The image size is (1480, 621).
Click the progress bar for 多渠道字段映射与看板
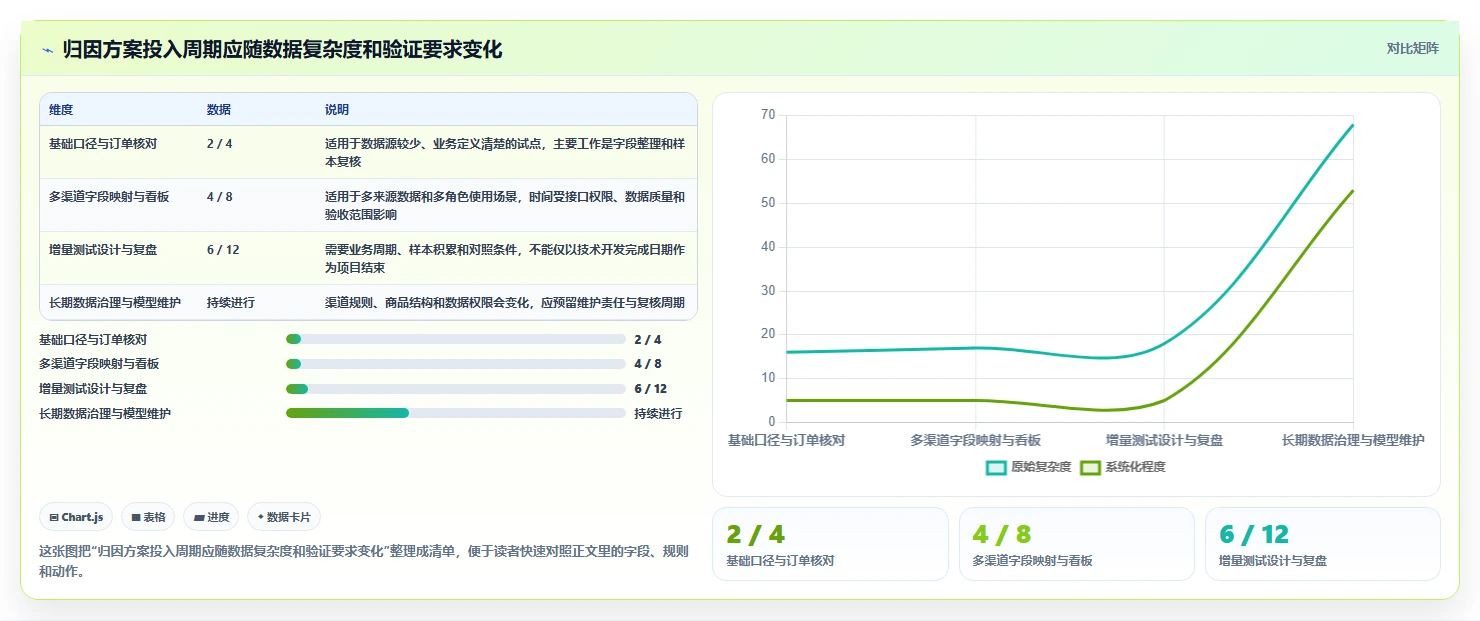(455, 364)
